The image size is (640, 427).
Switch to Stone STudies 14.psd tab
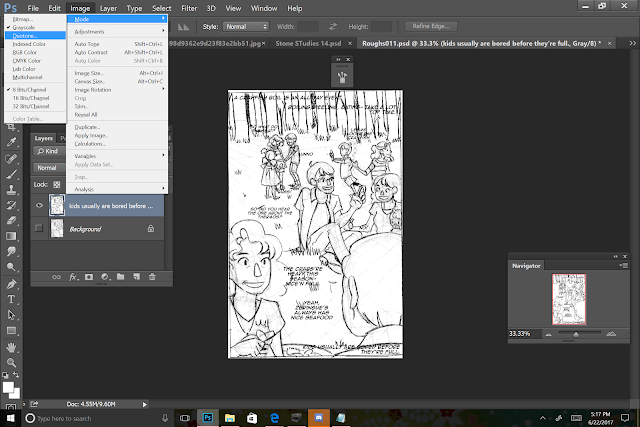pos(309,43)
